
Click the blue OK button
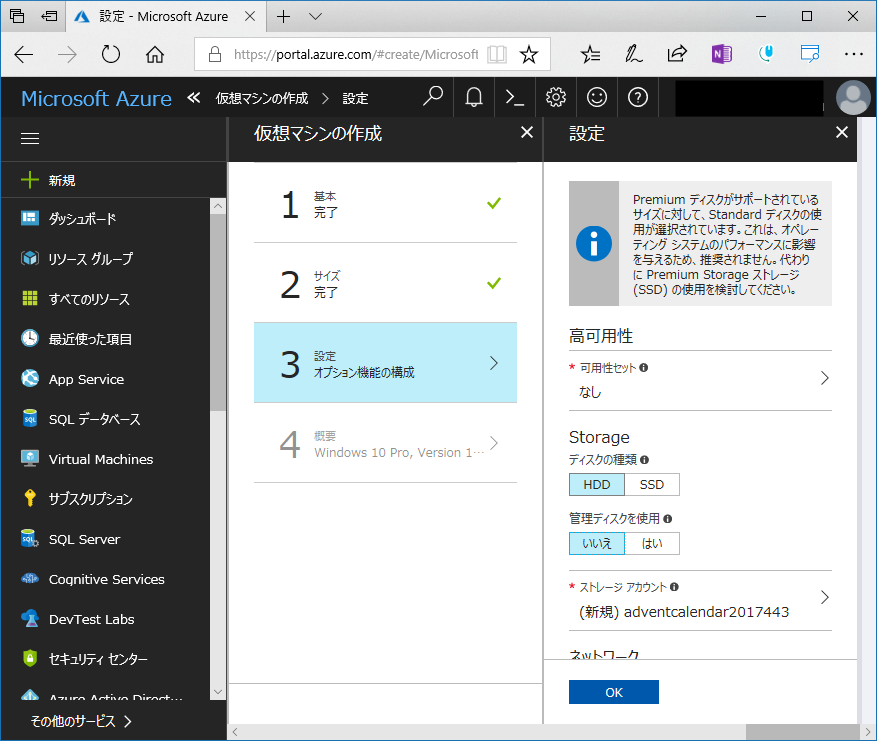(x=614, y=692)
